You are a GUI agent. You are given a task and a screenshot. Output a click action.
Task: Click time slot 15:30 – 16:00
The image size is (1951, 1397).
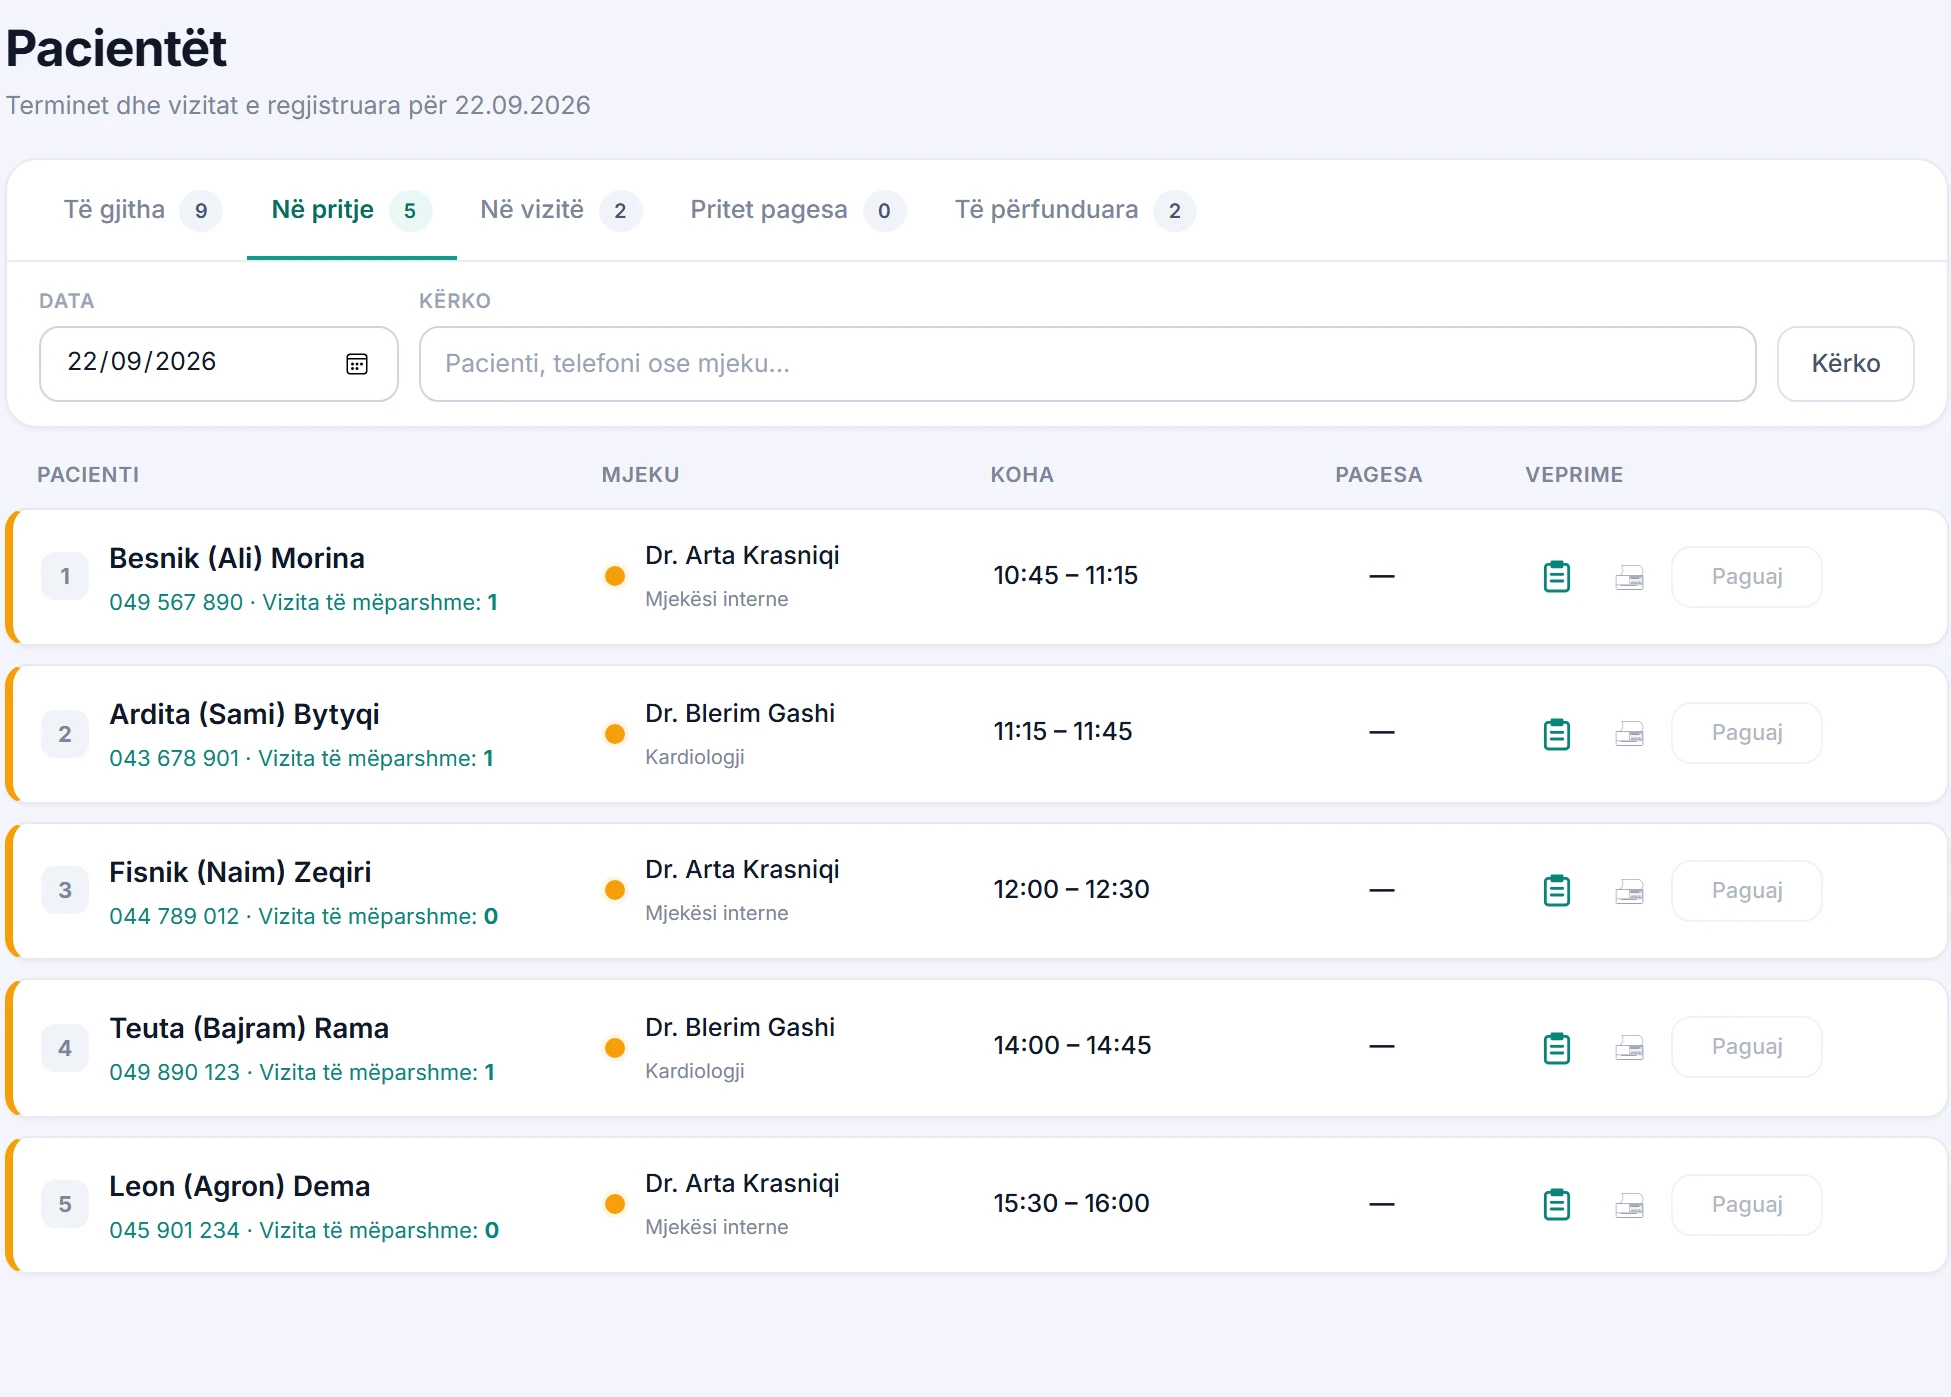pyautogui.click(x=1071, y=1203)
